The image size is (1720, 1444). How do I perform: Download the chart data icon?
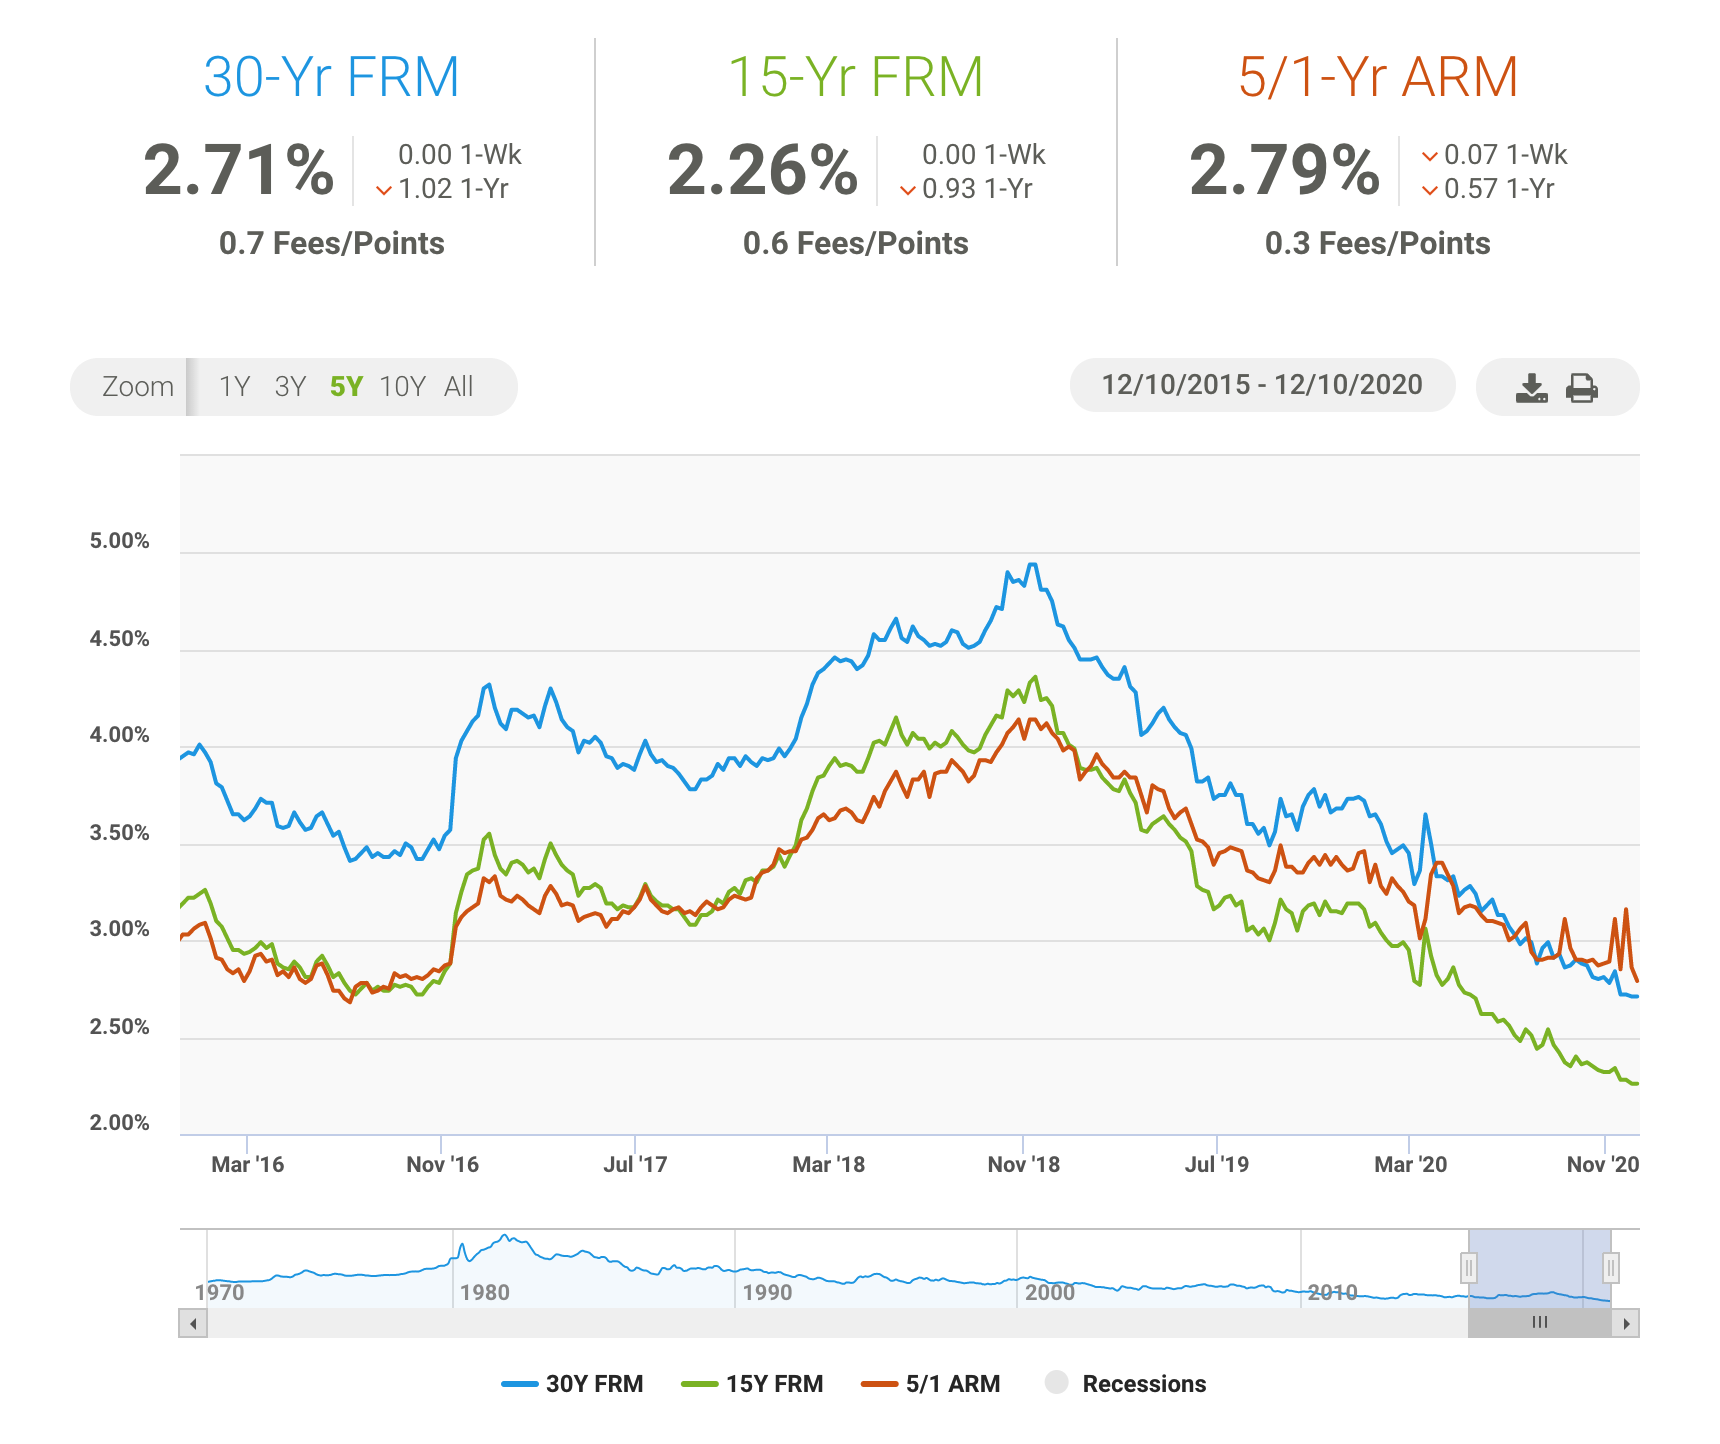pos(1531,388)
